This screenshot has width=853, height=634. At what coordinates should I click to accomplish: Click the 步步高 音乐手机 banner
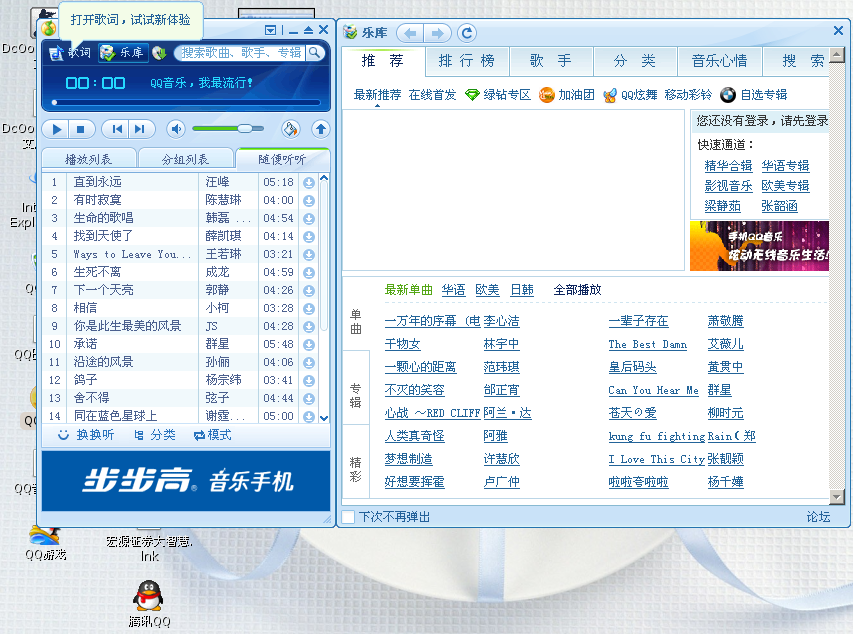(x=186, y=481)
